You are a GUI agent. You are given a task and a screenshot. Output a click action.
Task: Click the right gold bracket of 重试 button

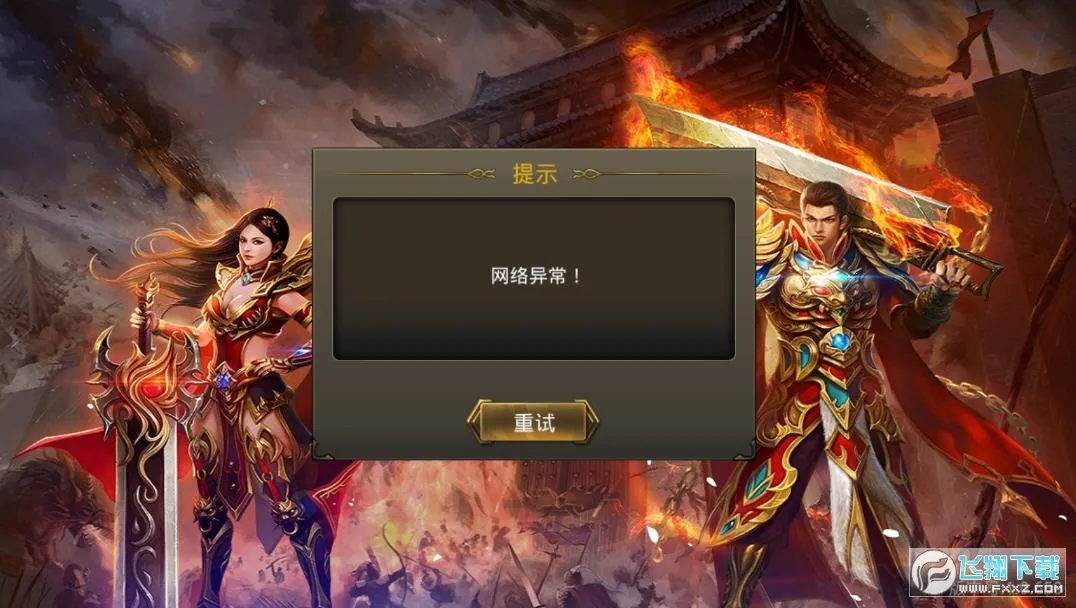(x=587, y=421)
